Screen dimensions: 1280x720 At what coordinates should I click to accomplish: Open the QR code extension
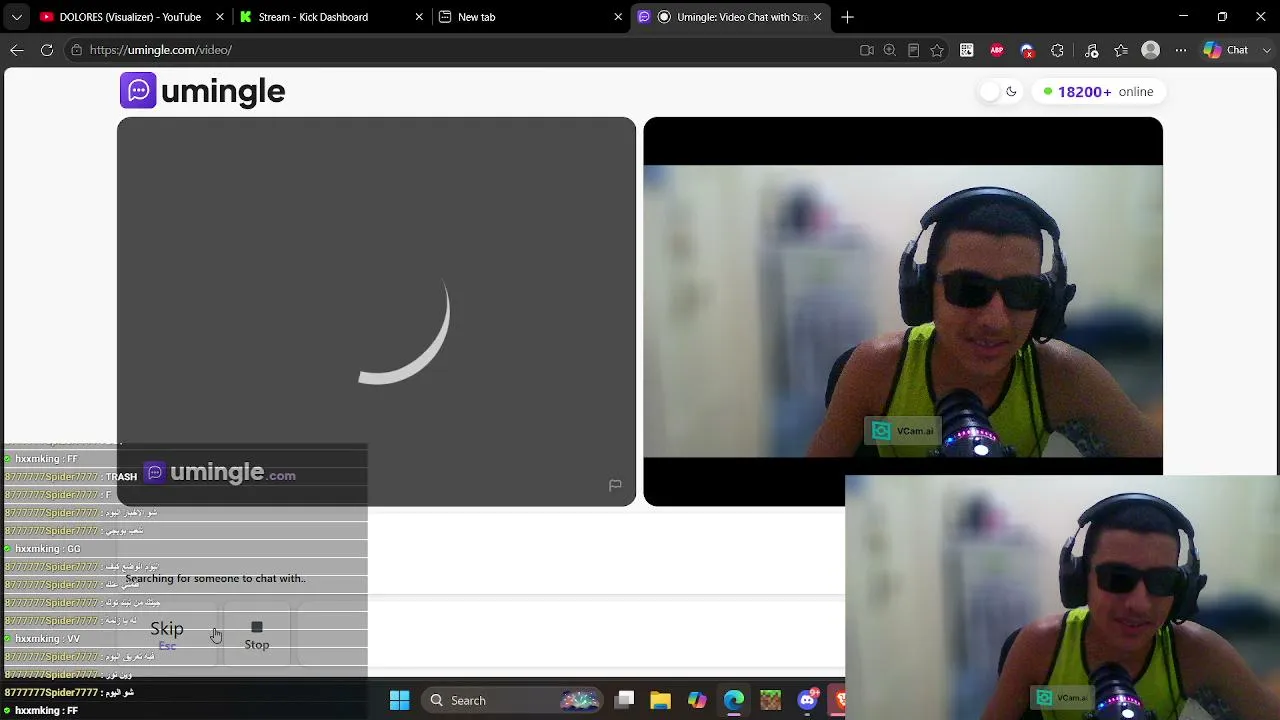coord(967,50)
